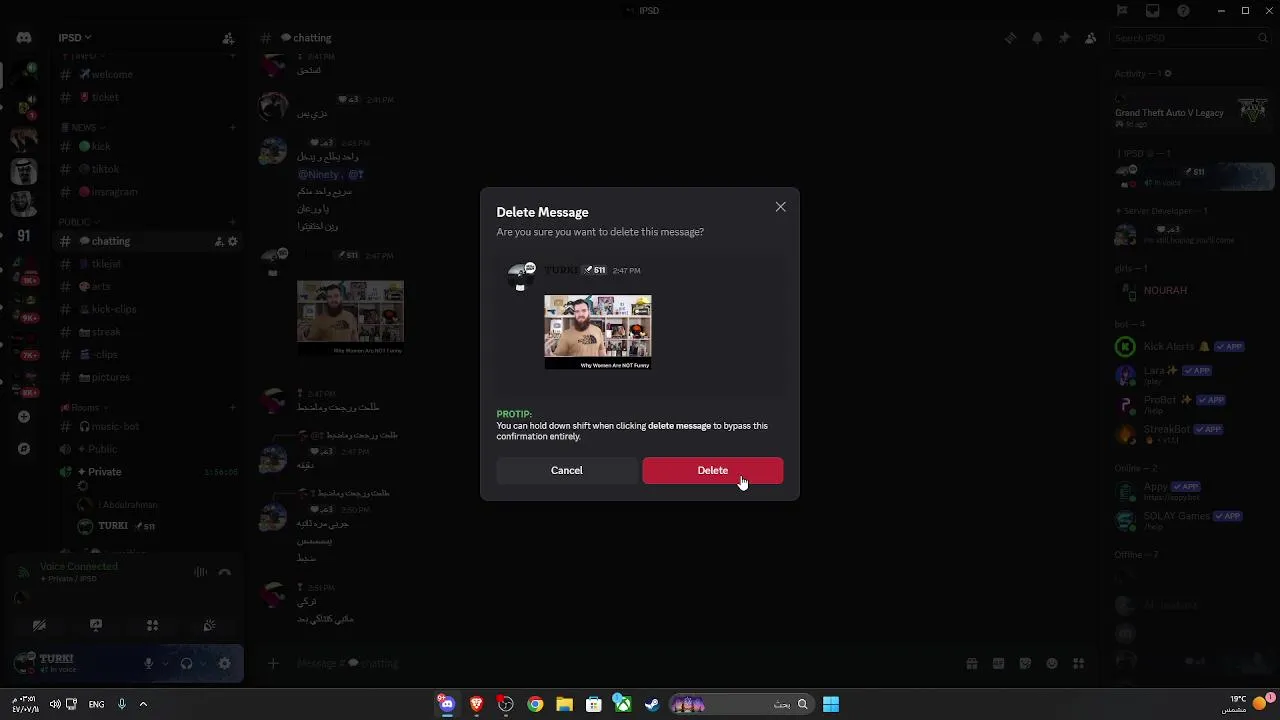Close the Delete Message dialog with X
1280x720 pixels.
click(x=780, y=207)
